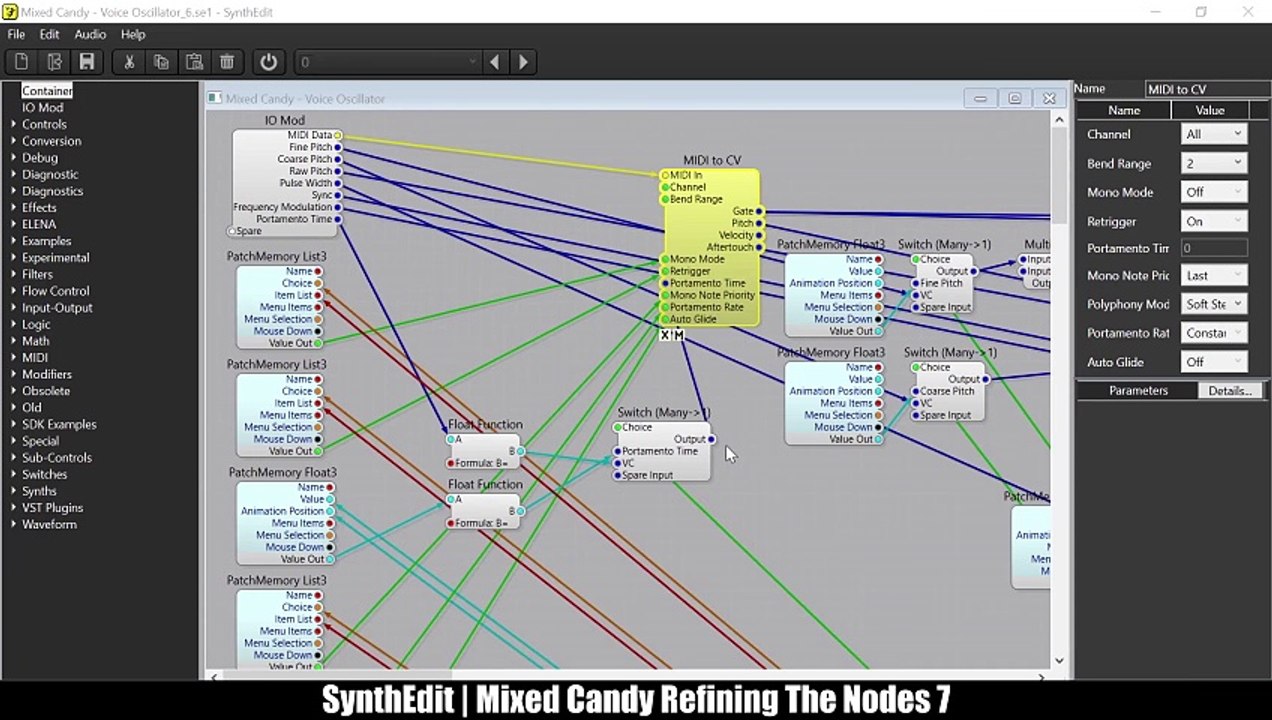The height and width of the screenshot is (720, 1272).
Task: Select the IO Mod module title on canvas
Action: tap(285, 120)
